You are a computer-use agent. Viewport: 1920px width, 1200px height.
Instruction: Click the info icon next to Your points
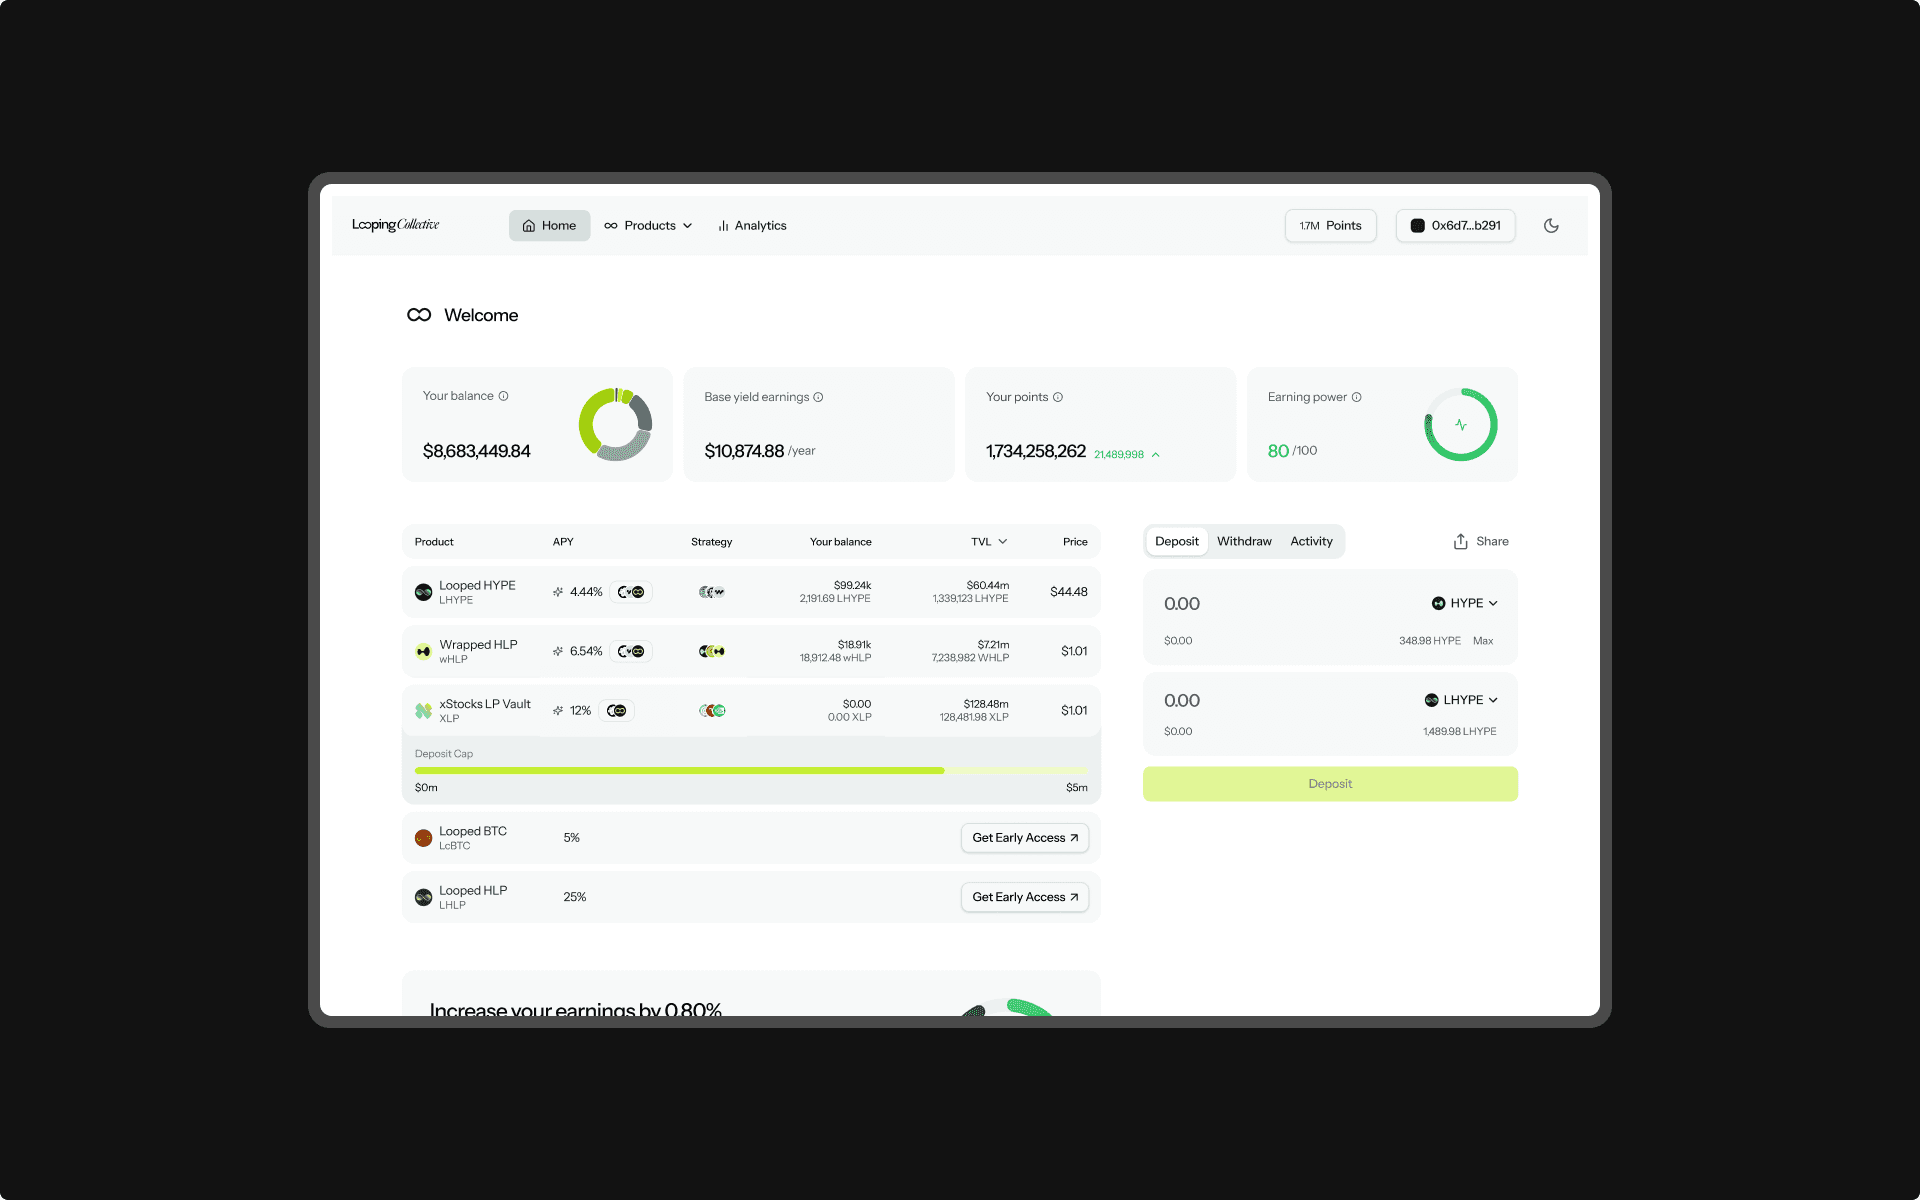click(x=1058, y=397)
